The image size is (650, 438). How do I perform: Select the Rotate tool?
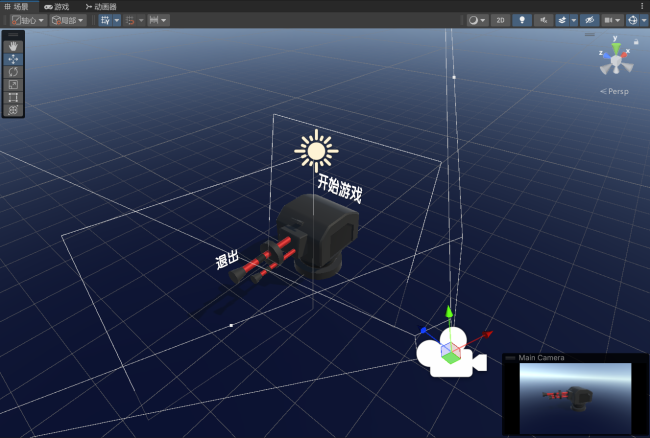click(13, 72)
